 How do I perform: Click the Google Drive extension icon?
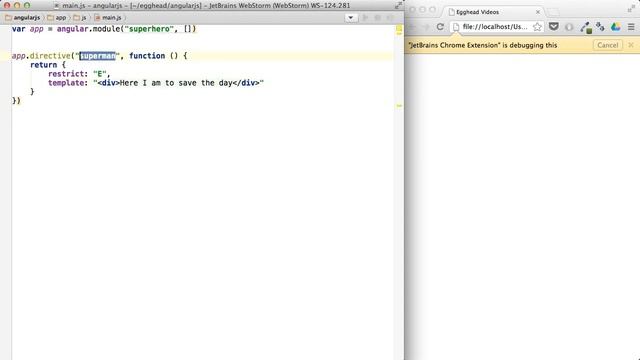coord(616,27)
